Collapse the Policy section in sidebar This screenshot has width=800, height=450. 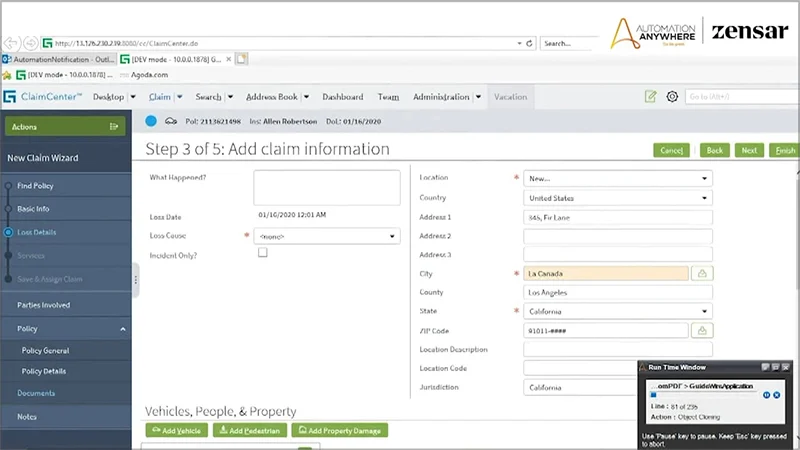[x=123, y=329]
